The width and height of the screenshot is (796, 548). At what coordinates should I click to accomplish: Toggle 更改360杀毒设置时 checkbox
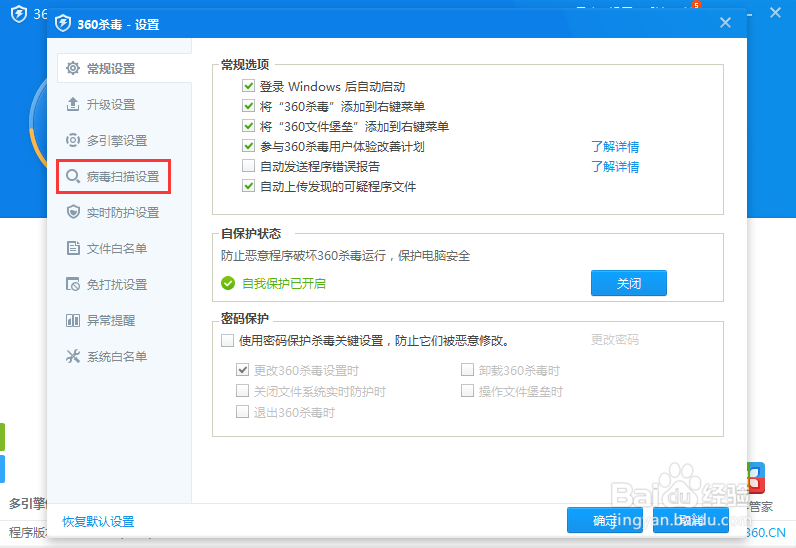point(242,370)
